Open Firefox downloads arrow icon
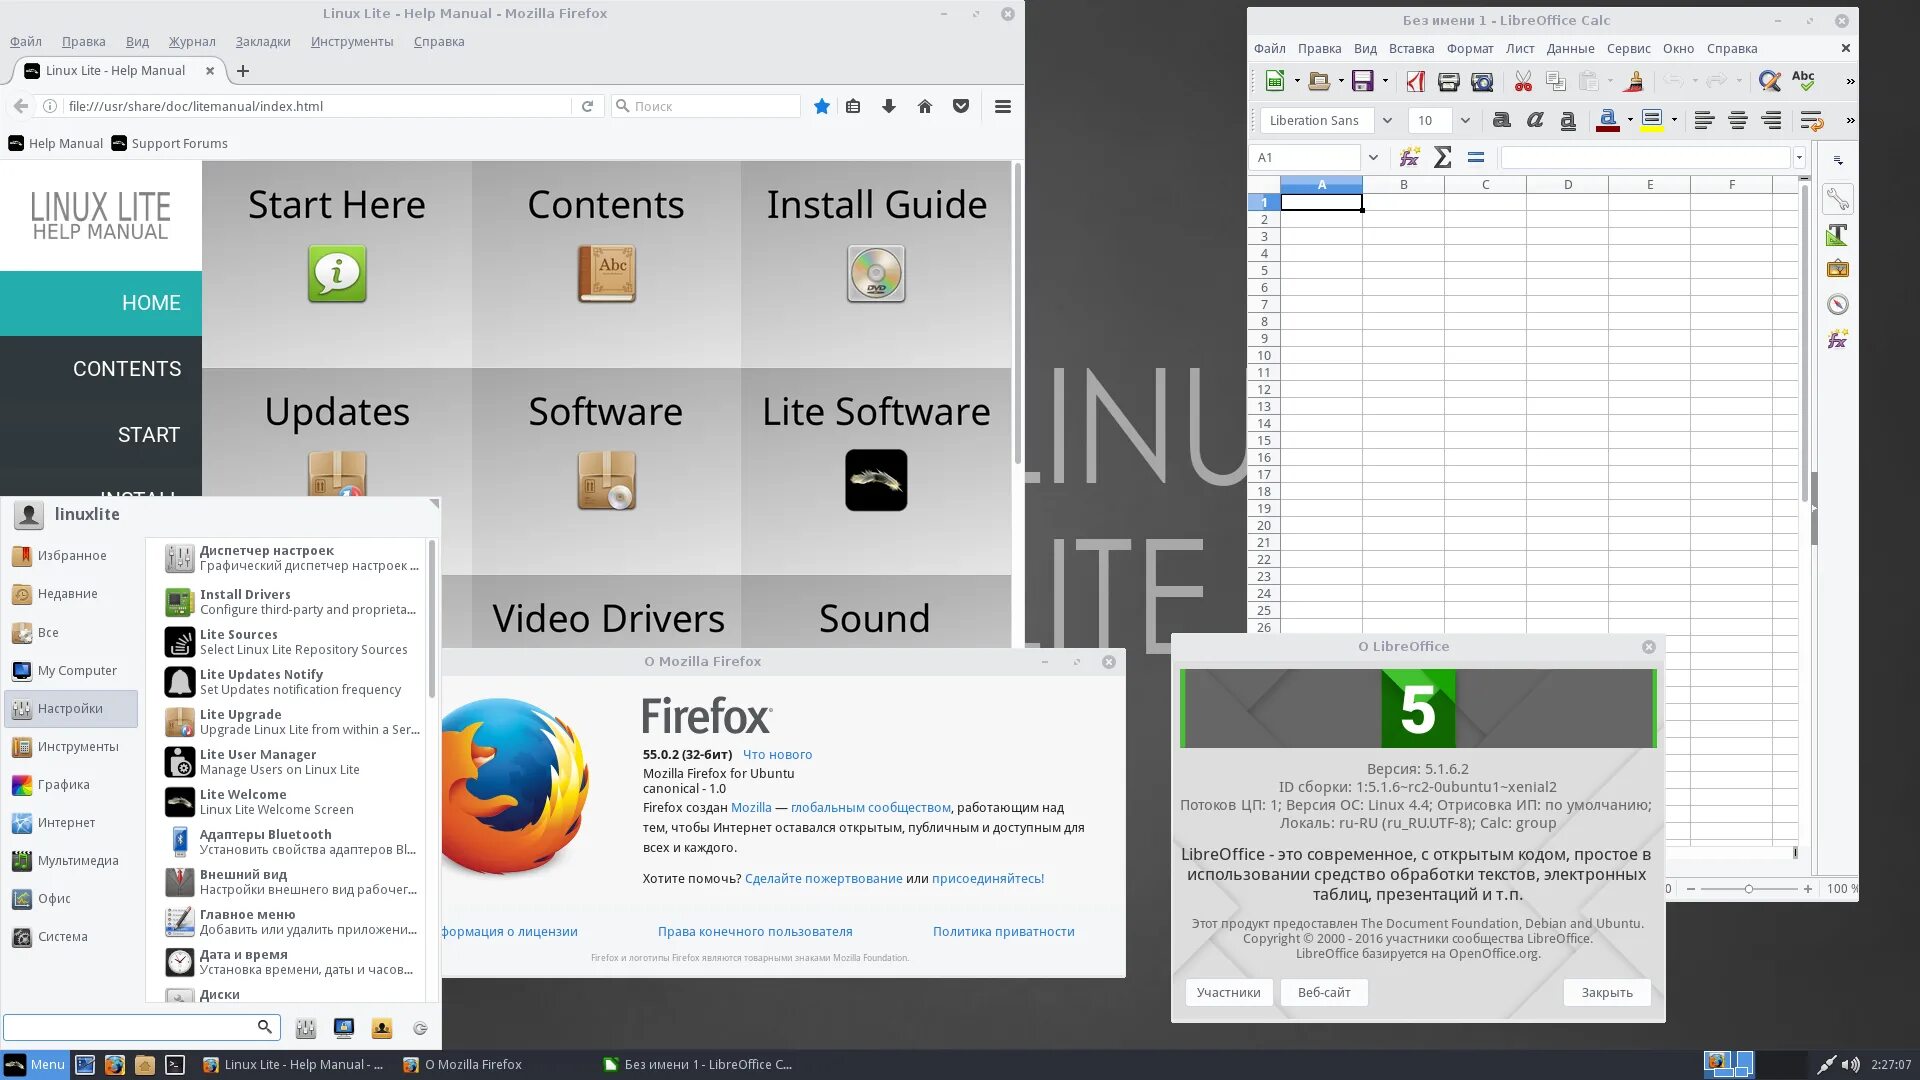The width and height of the screenshot is (1920, 1080). pos(888,106)
